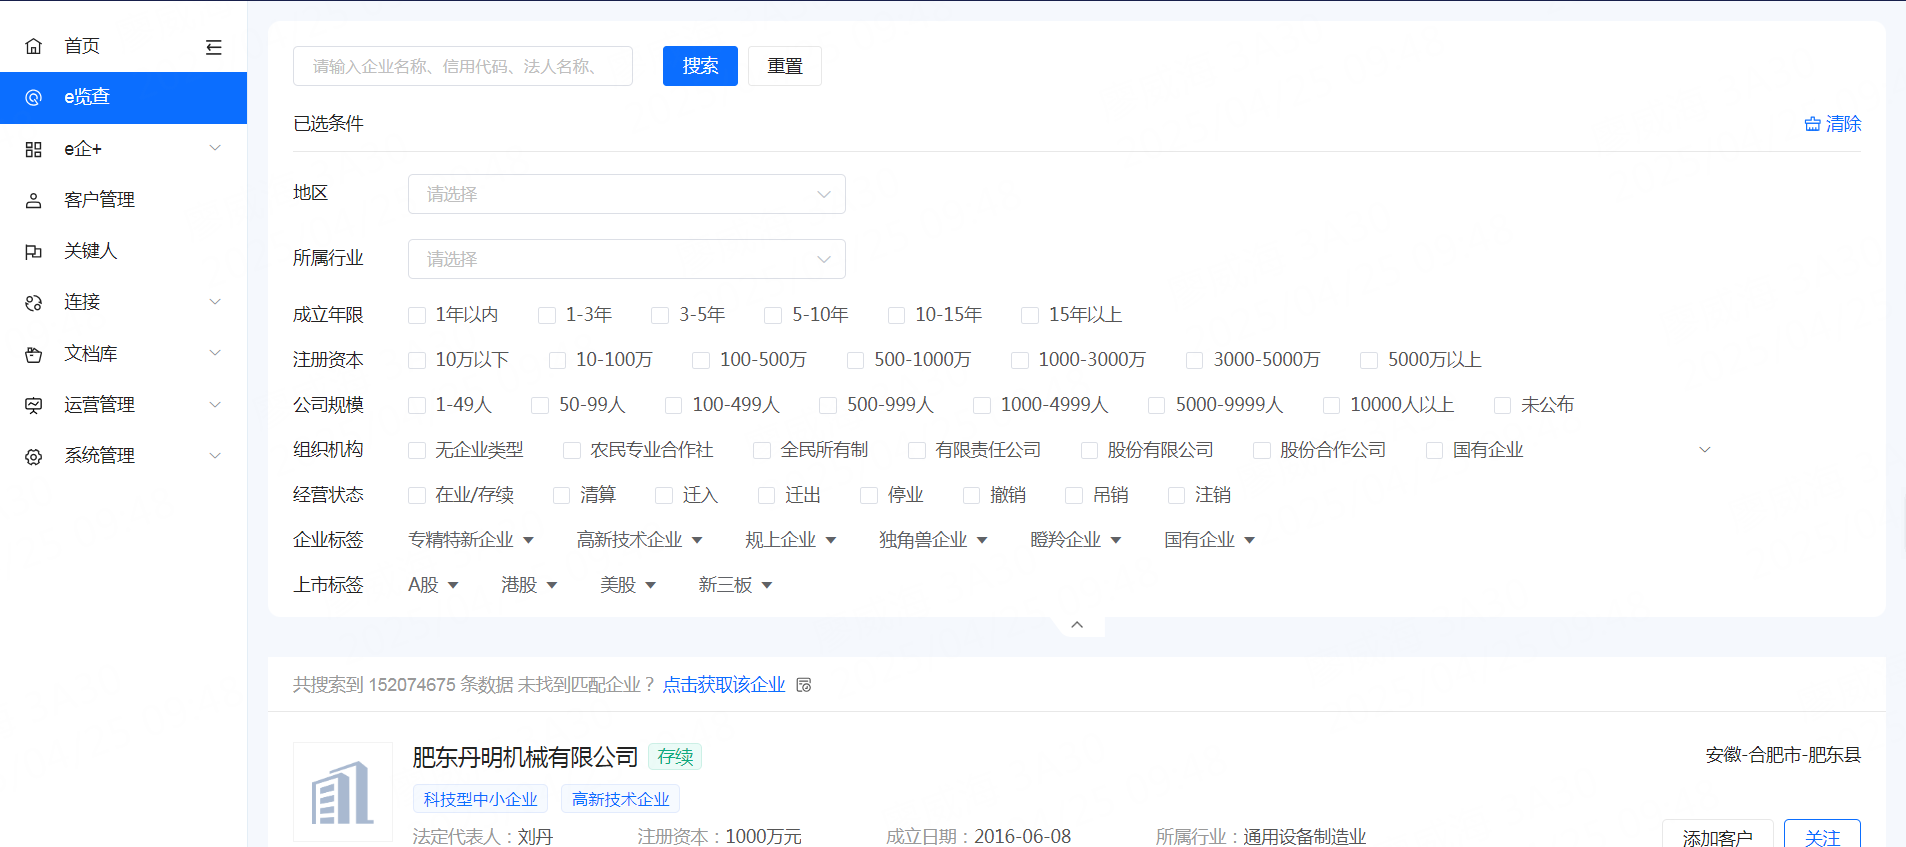Check 10万以下 registered capital box
1906x847 pixels.
tap(417, 360)
